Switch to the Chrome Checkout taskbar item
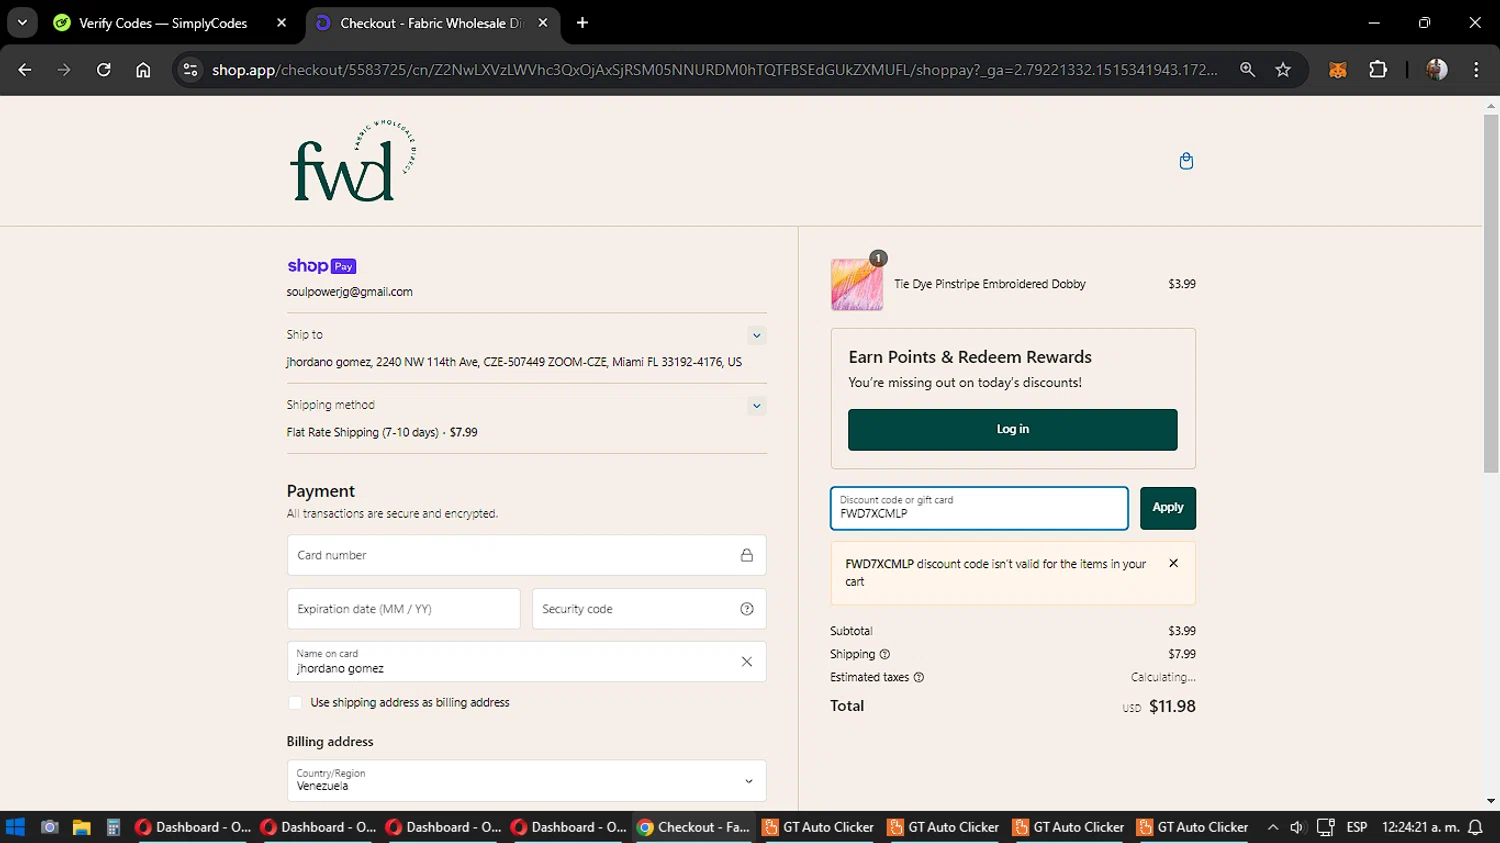The image size is (1500, 843). coord(695,827)
